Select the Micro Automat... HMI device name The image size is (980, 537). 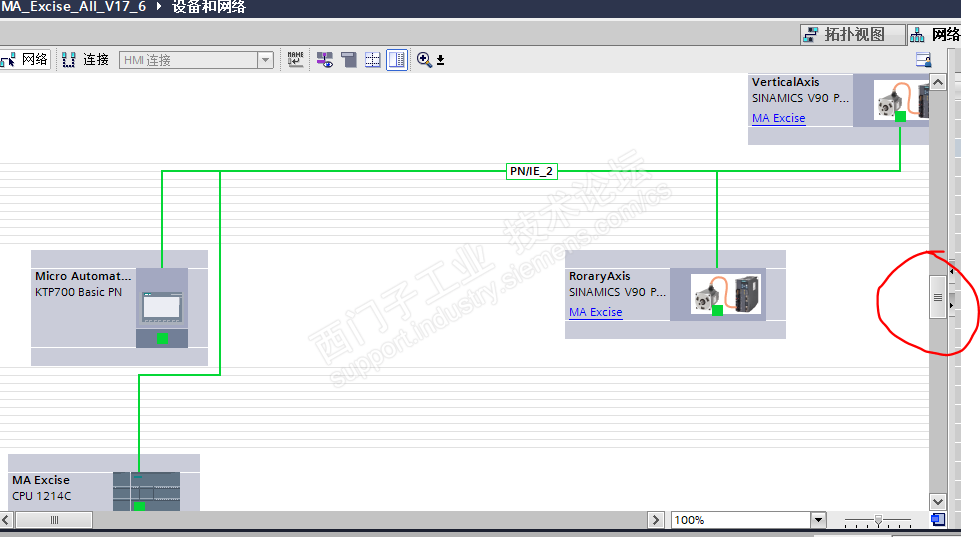83,276
